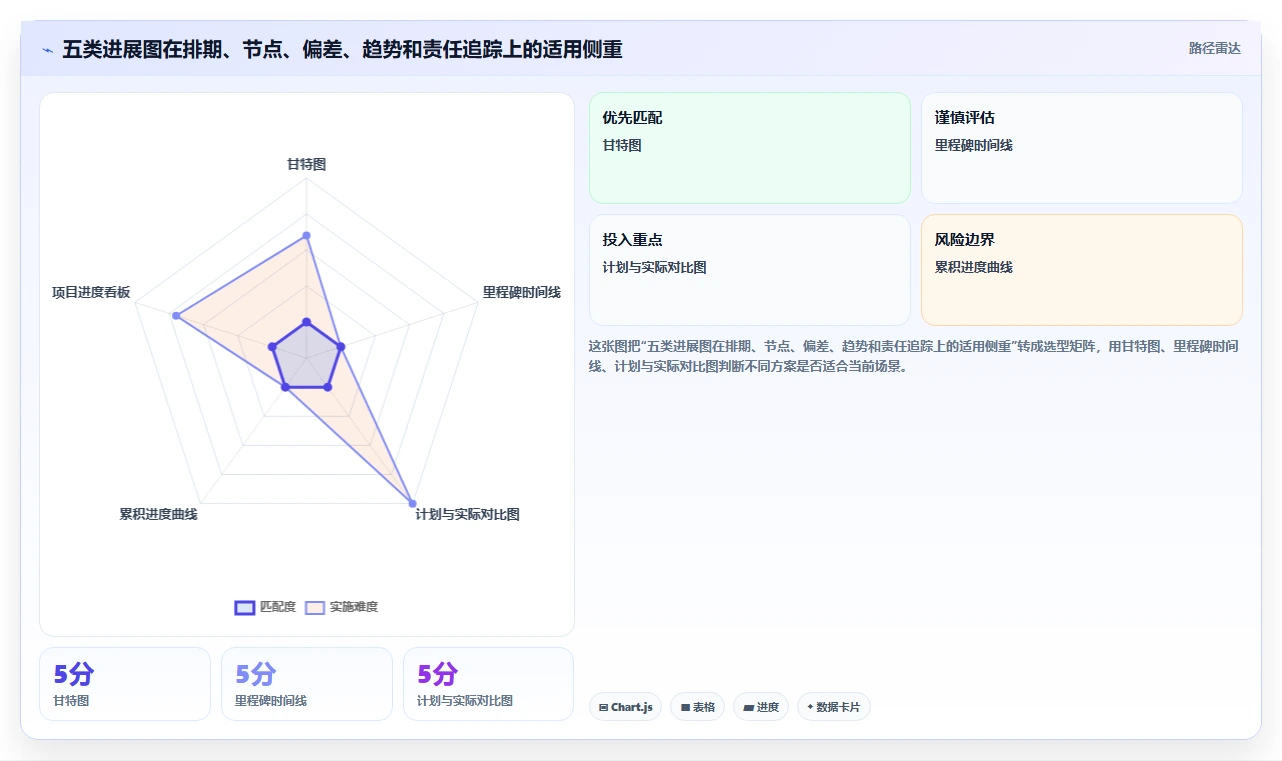Screen dimensions: 1282x761
Task: Click the 甘特图 radar axis label
Action: coord(306,164)
